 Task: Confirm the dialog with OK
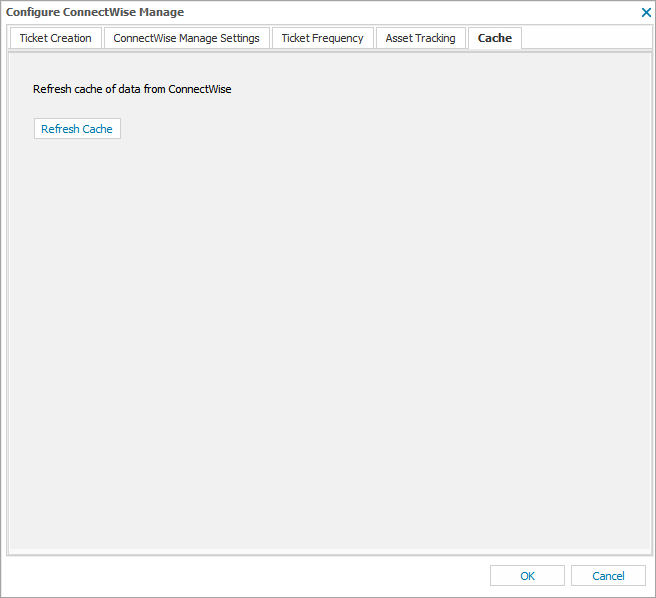(527, 576)
